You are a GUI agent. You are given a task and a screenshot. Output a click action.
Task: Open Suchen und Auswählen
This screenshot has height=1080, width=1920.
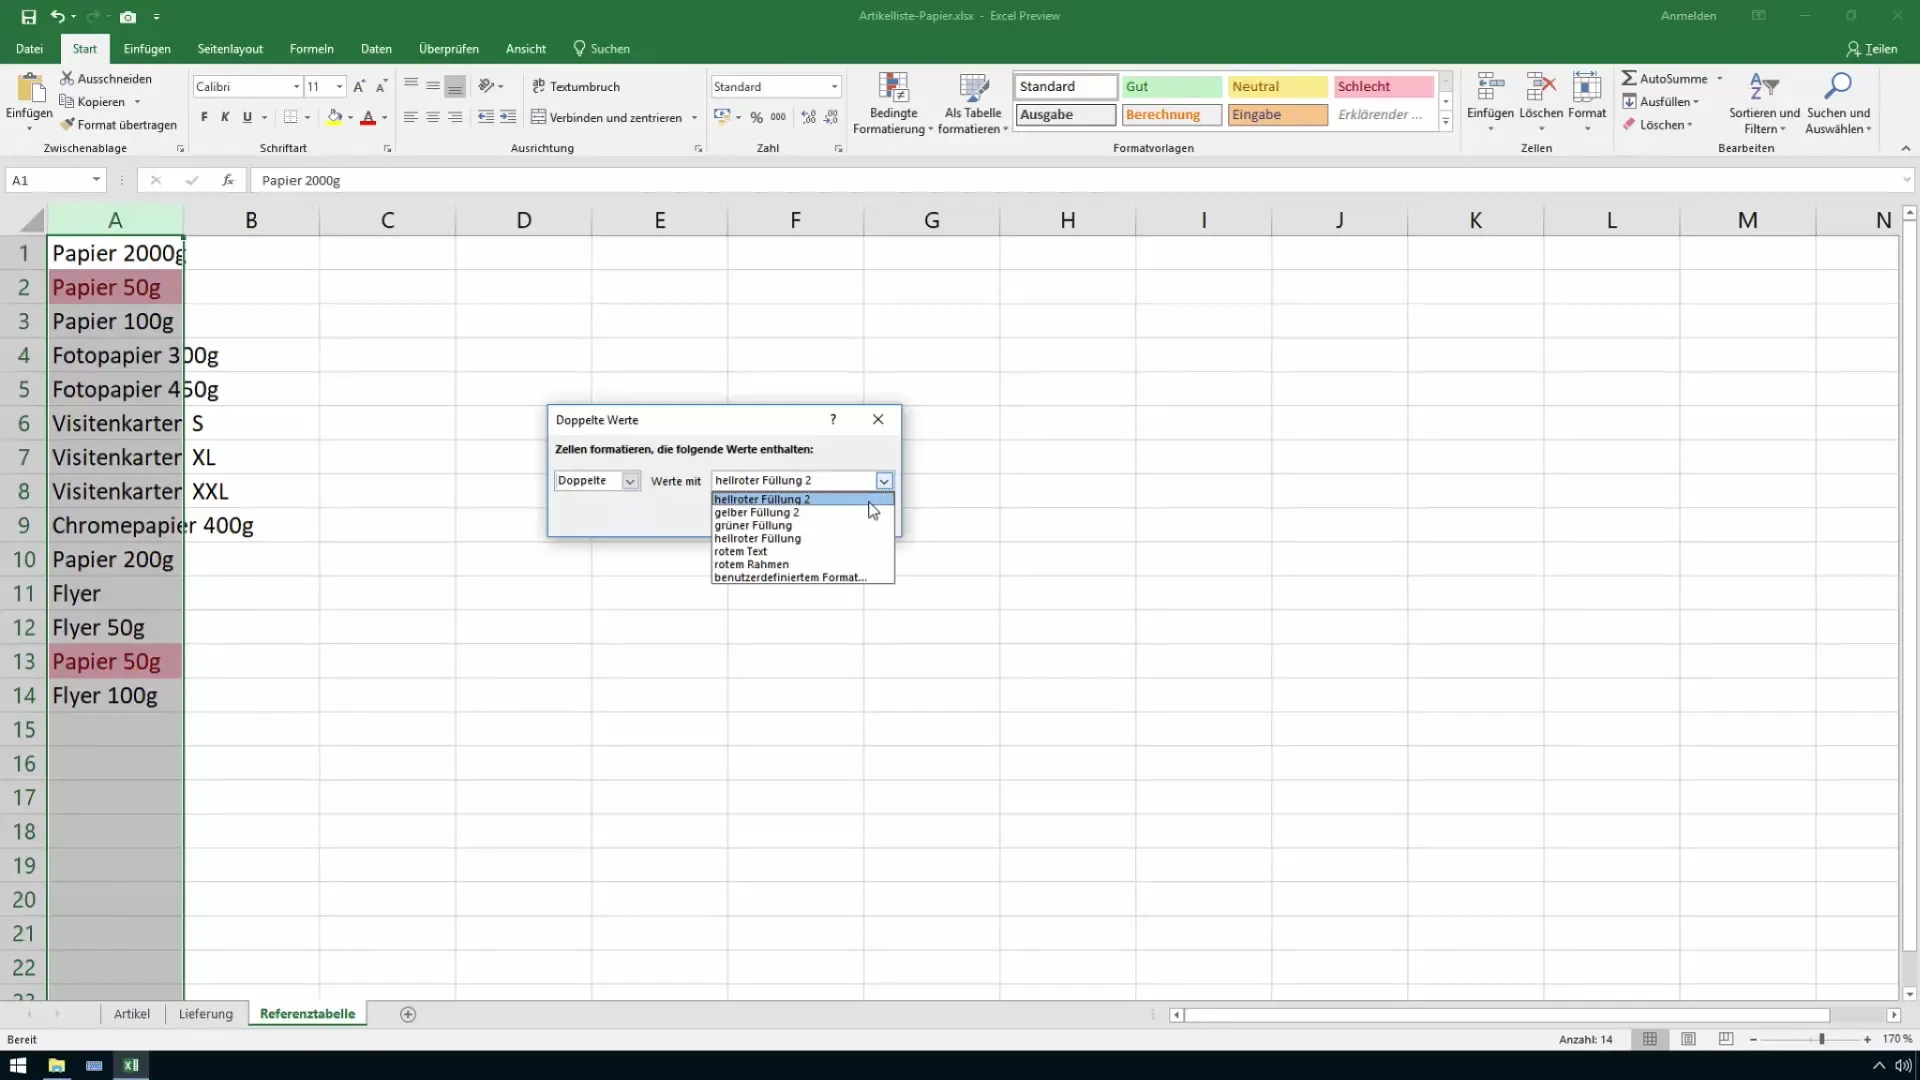pos(1838,104)
